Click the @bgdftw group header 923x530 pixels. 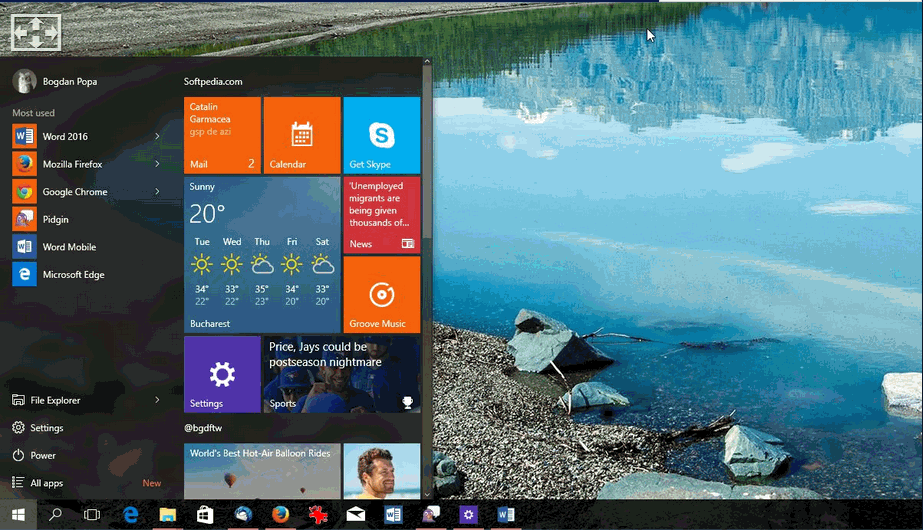point(203,428)
